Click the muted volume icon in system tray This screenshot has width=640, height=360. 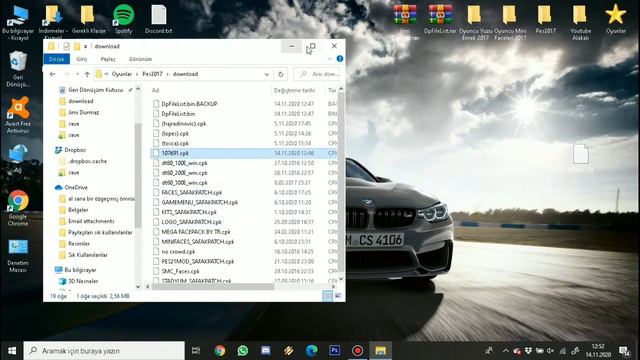pyautogui.click(x=551, y=351)
